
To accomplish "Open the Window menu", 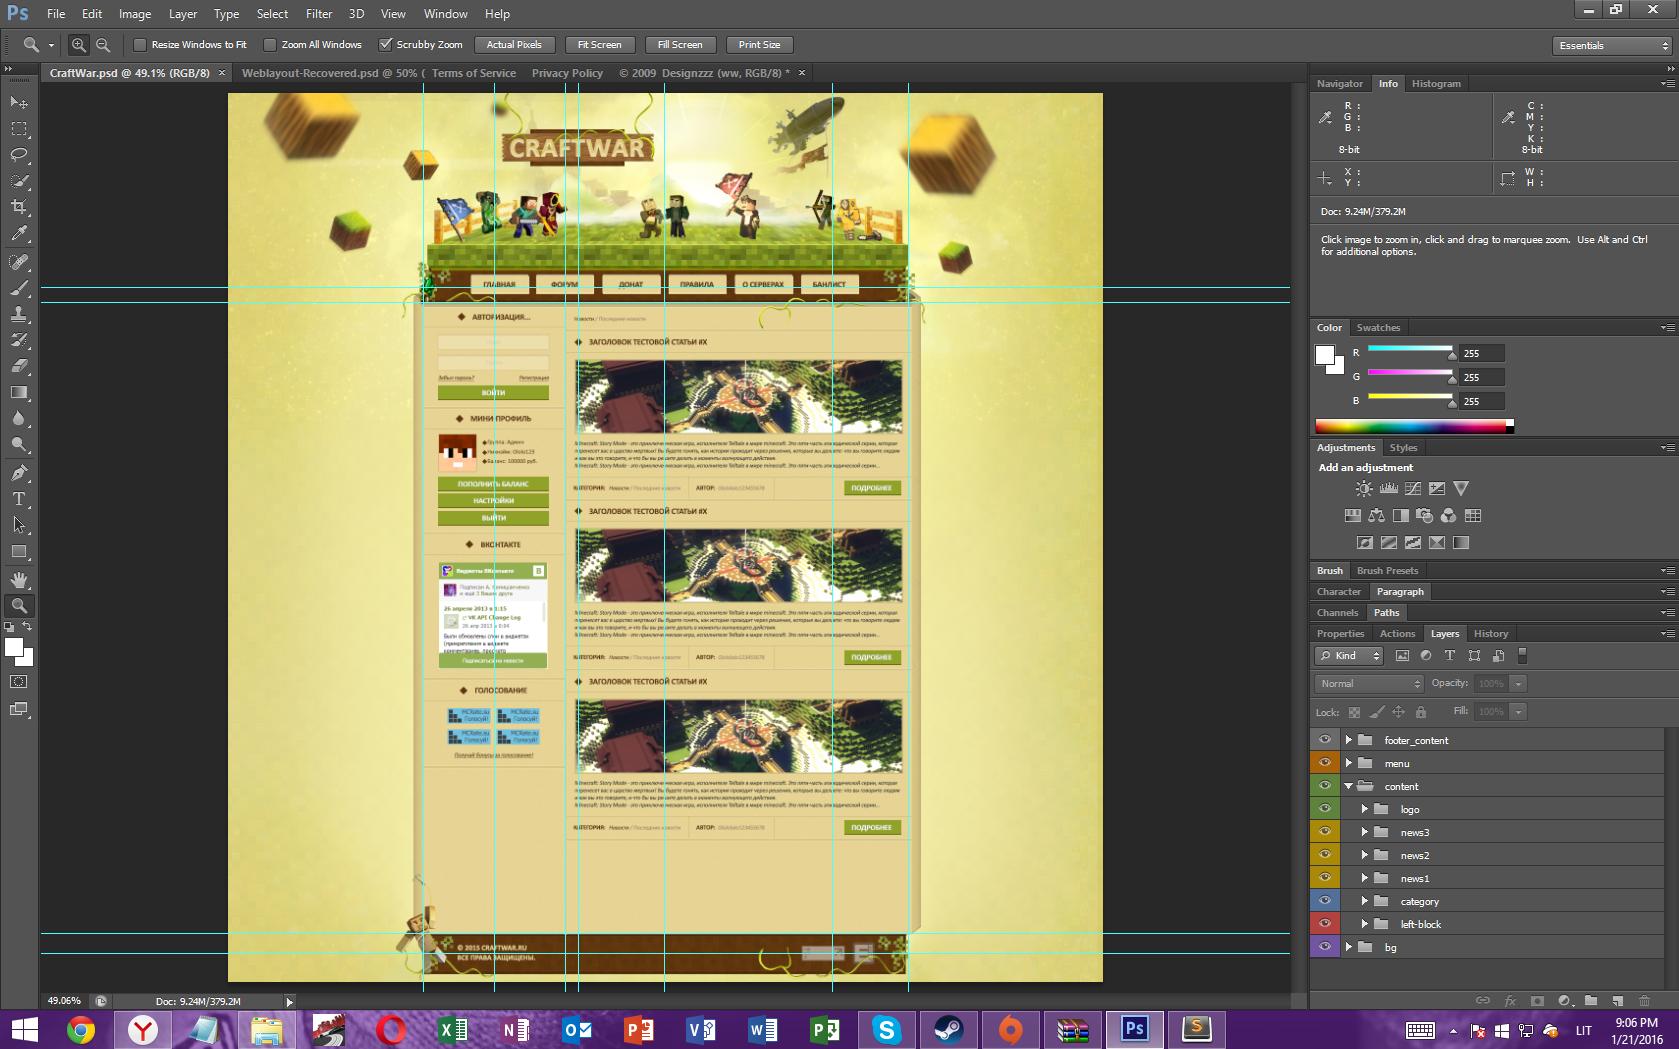I will (445, 14).
